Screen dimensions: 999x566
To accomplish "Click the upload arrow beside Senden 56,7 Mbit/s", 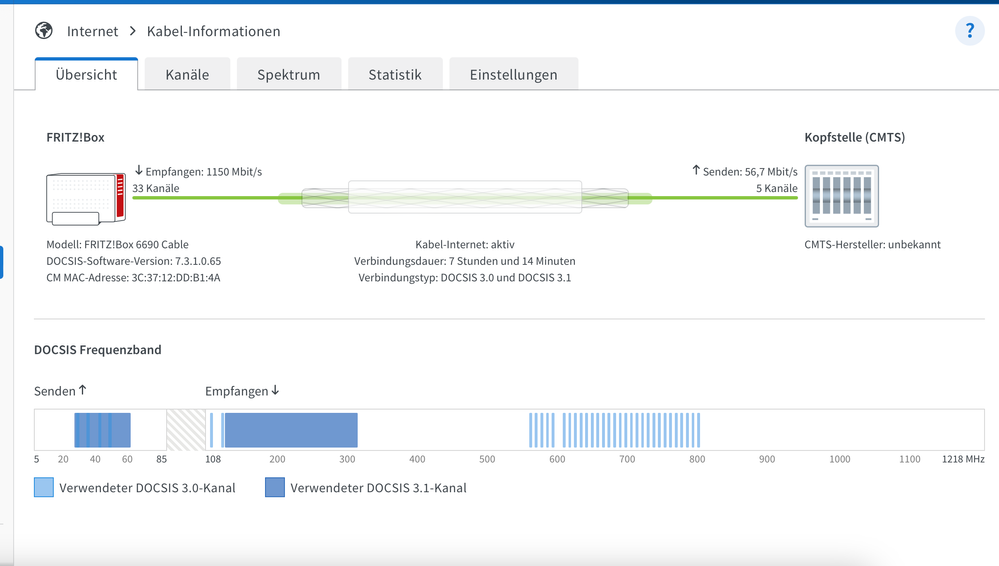I will click(696, 171).
